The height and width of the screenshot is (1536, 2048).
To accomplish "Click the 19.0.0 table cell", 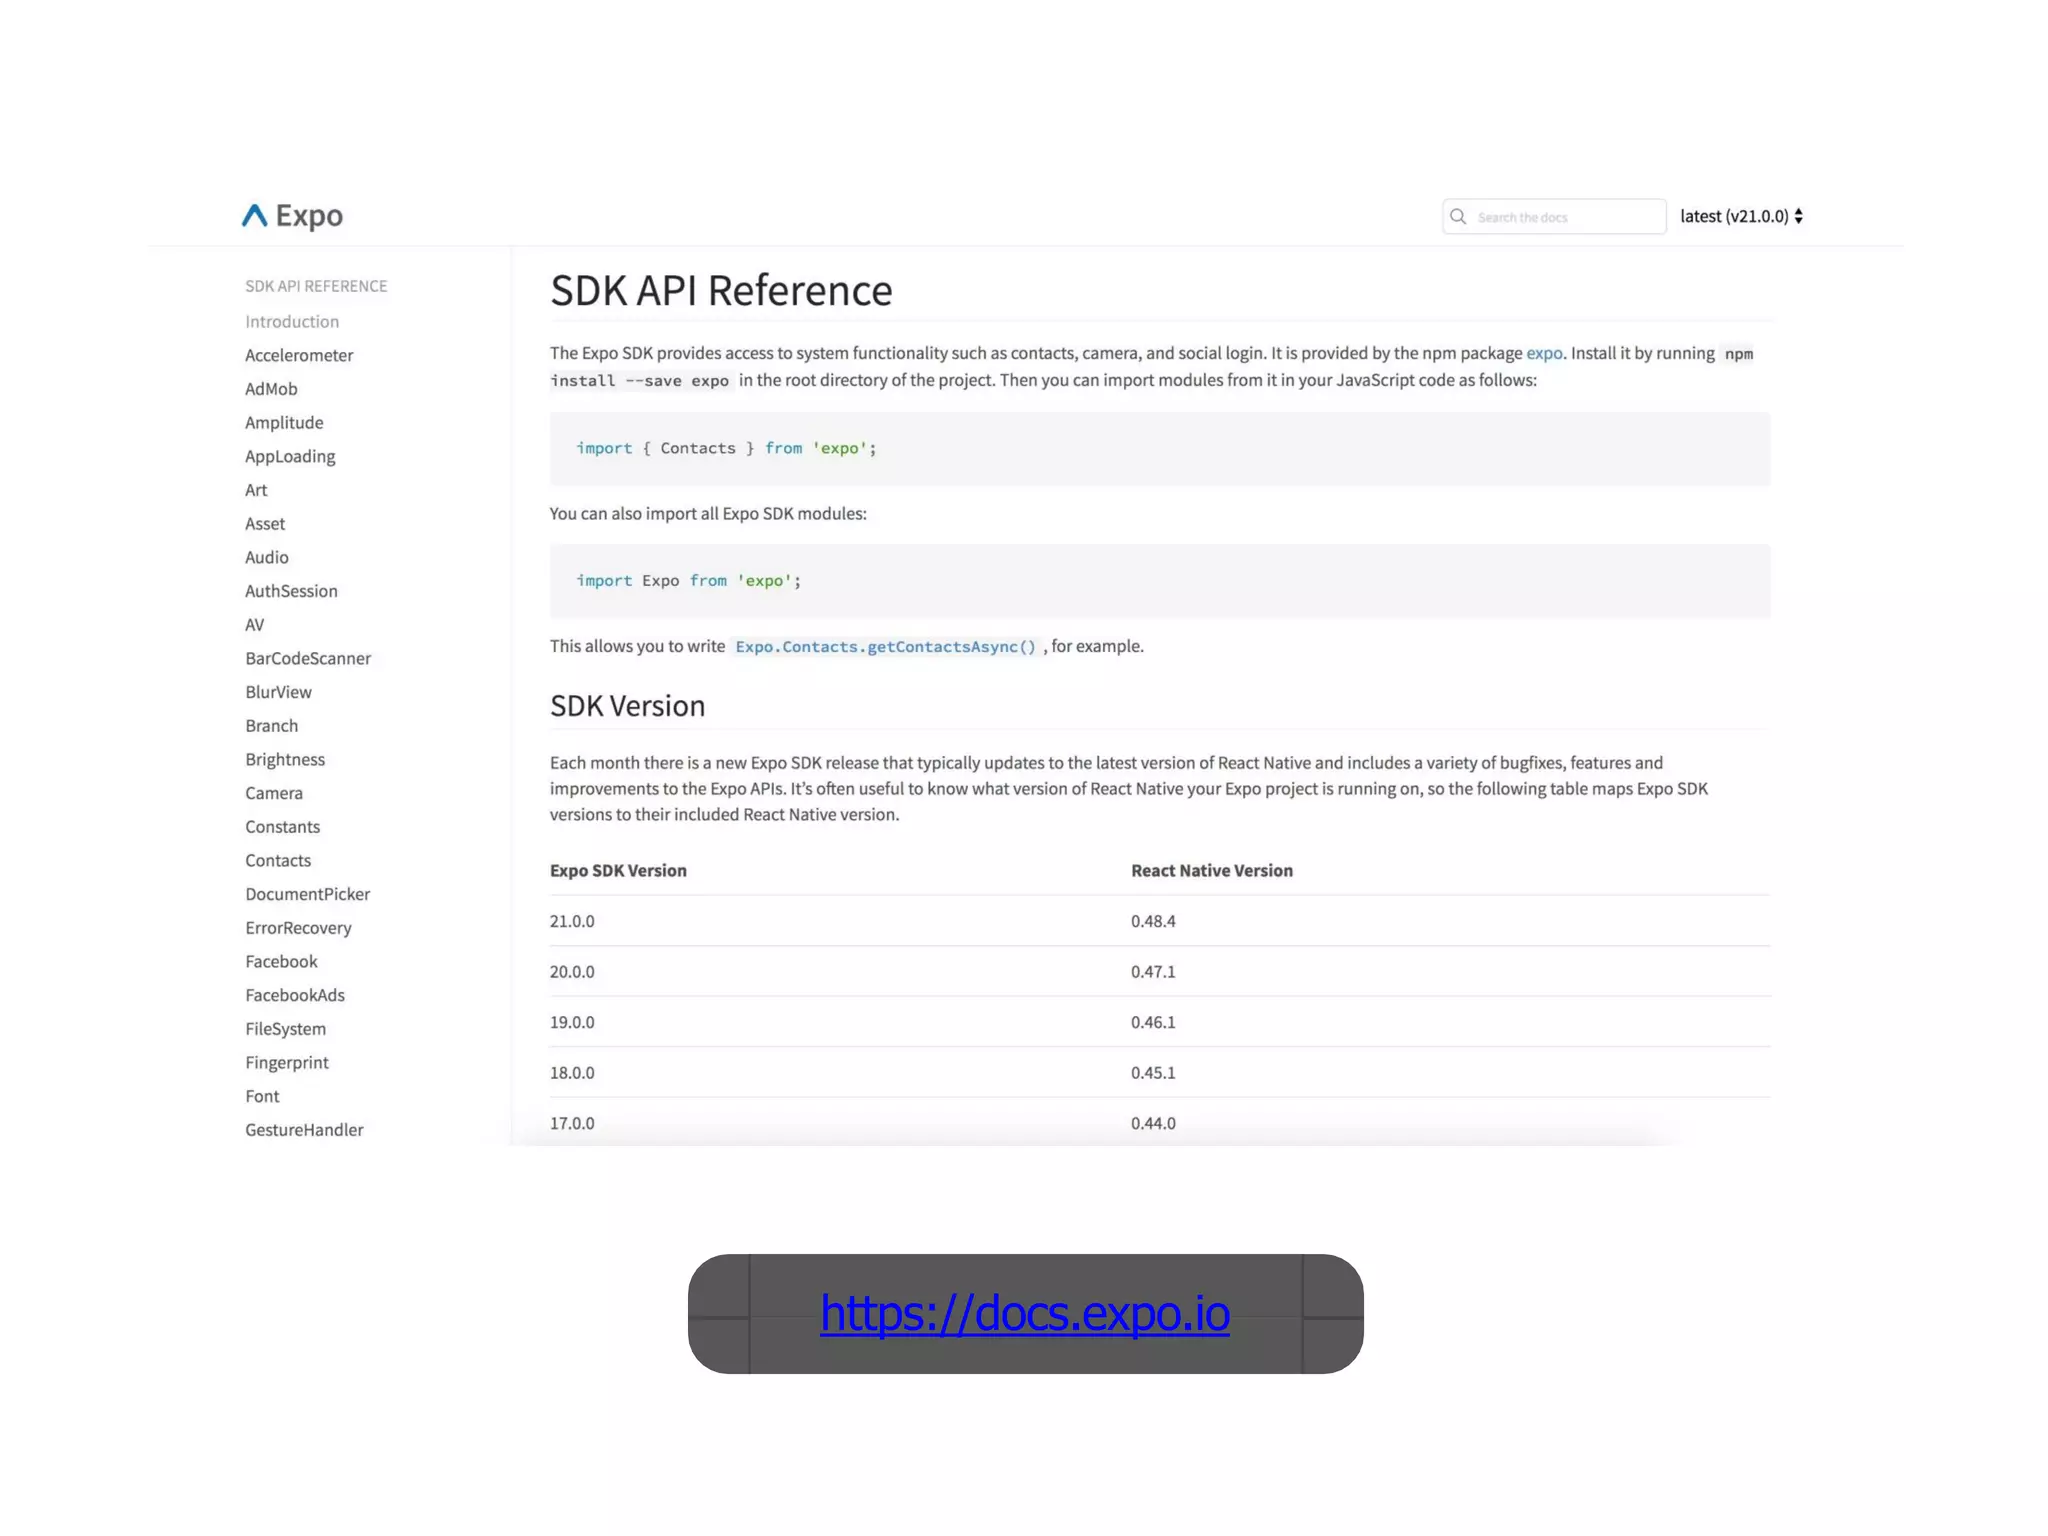I will [572, 1022].
